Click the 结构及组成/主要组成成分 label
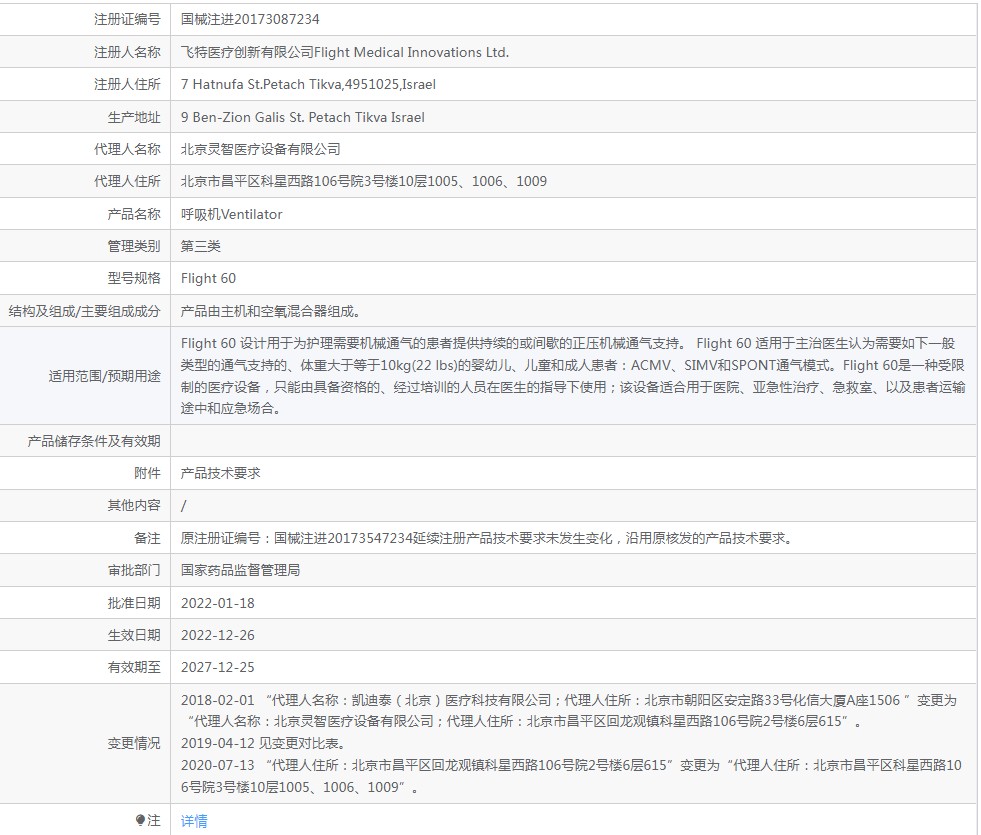 [84, 311]
